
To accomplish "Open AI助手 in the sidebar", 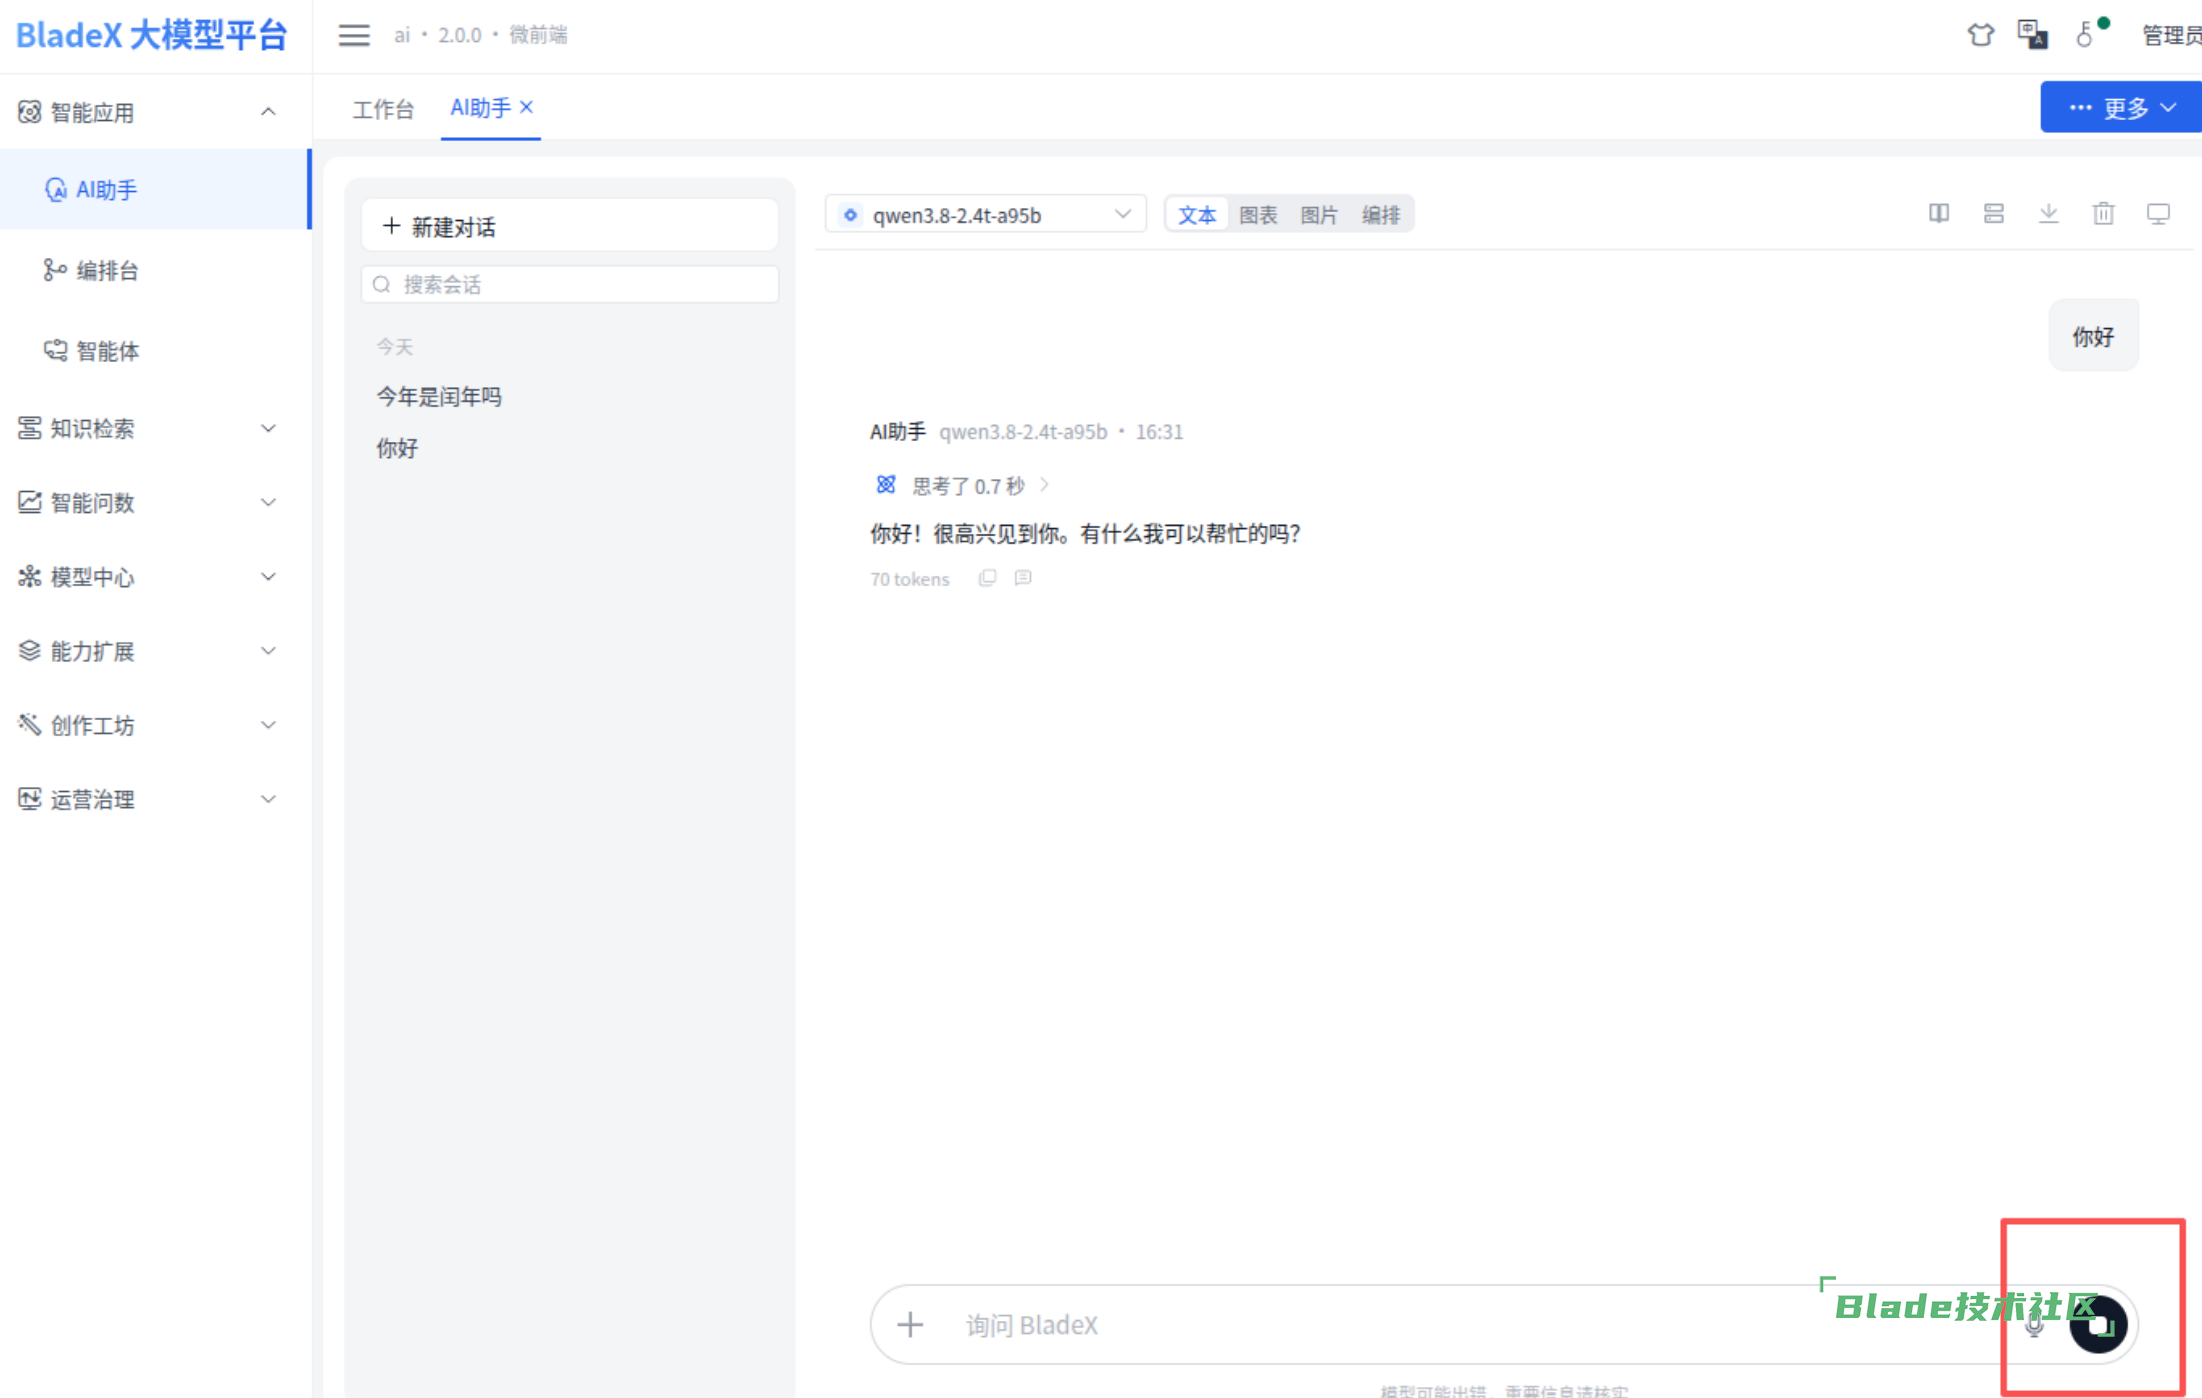I will [x=155, y=189].
